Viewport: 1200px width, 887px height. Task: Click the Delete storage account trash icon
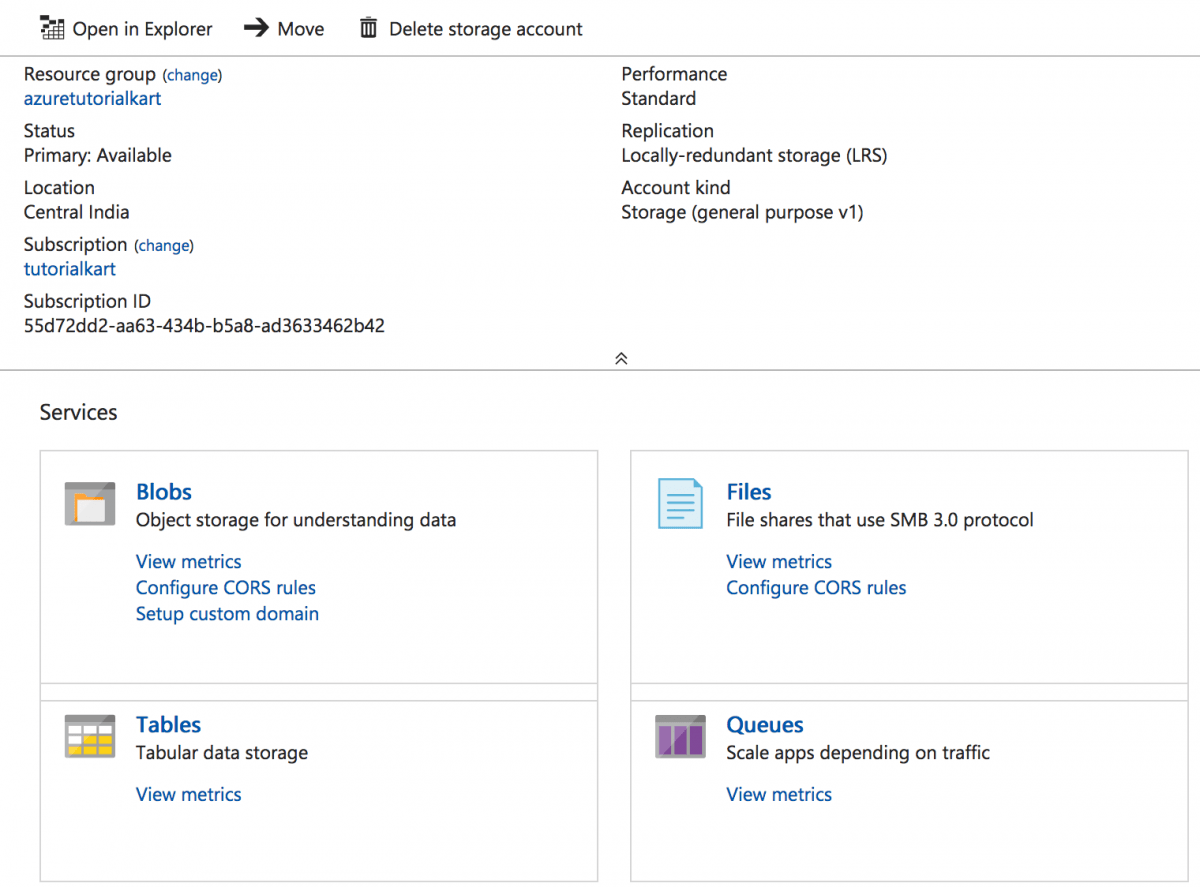click(368, 28)
